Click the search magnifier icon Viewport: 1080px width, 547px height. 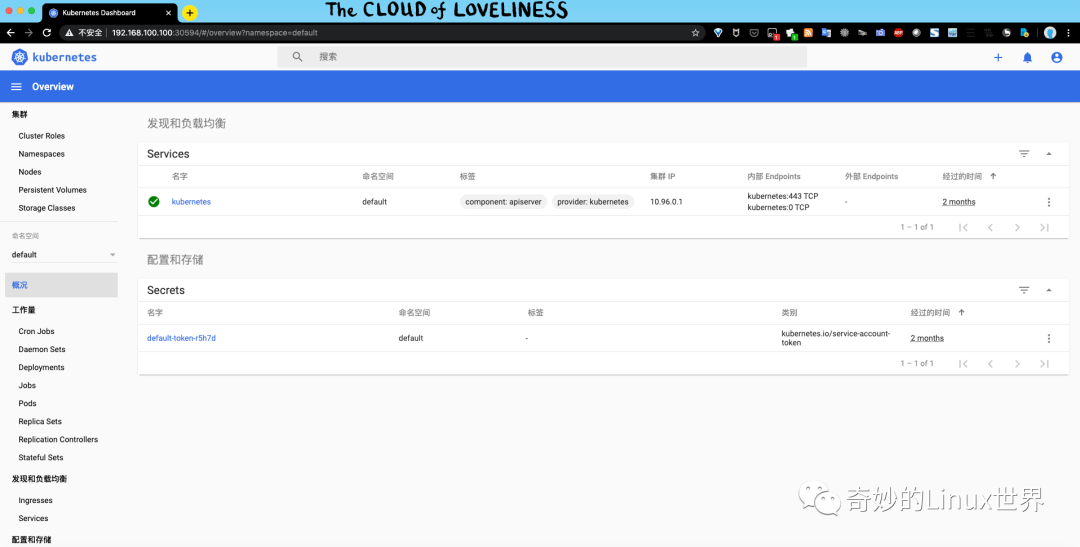298,56
